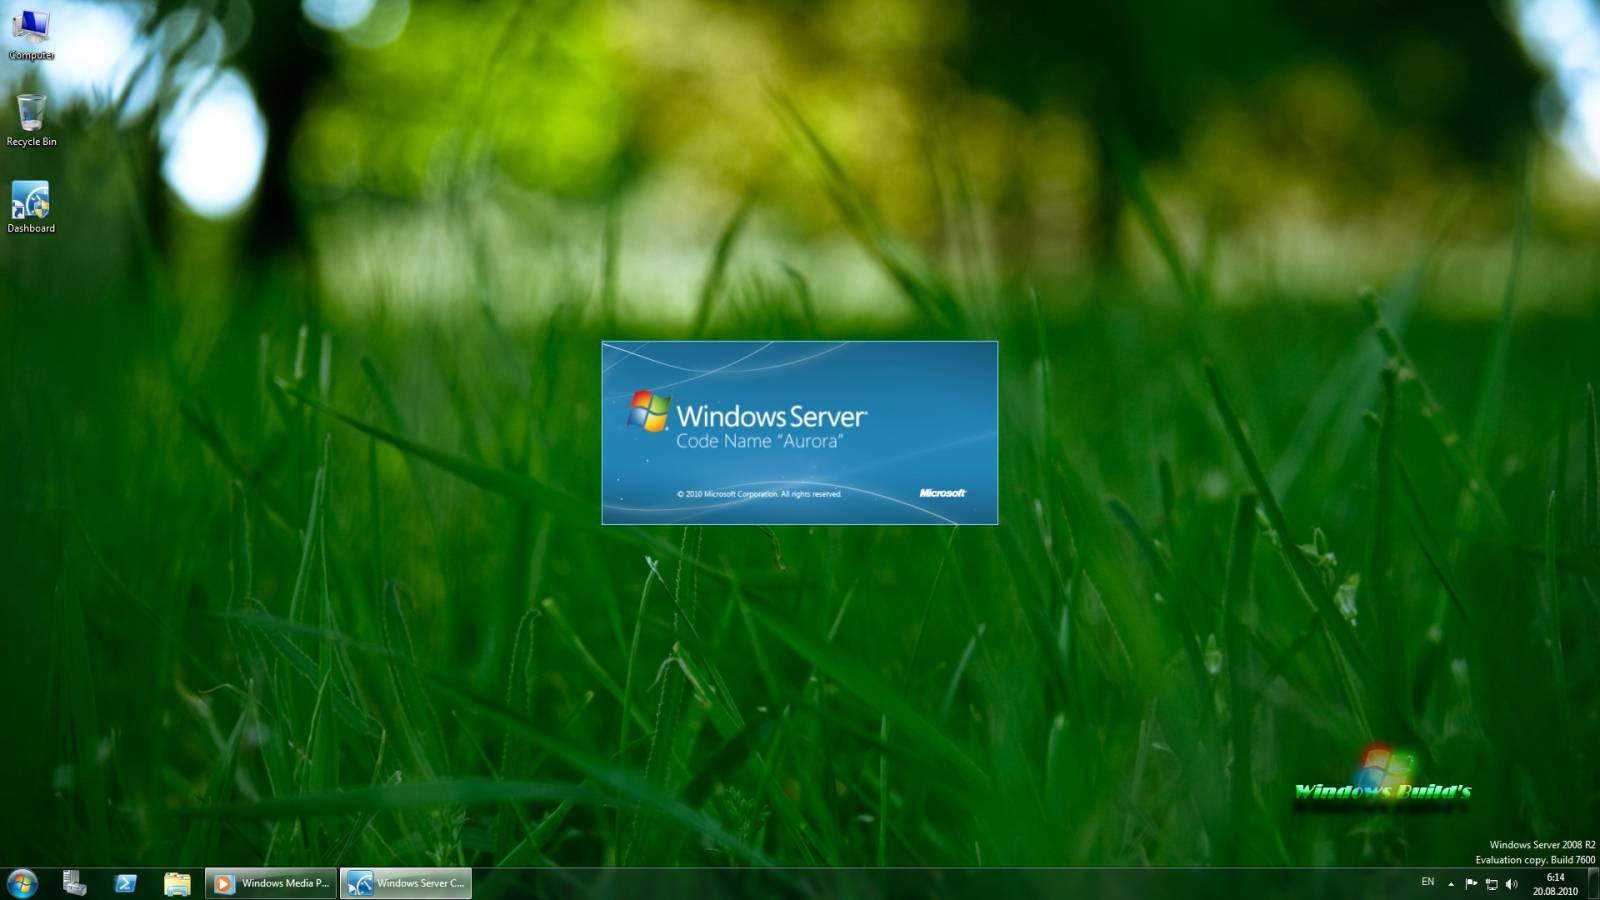Open Action Center flag icon
Viewport: 1600px width, 900px height.
click(x=1471, y=884)
